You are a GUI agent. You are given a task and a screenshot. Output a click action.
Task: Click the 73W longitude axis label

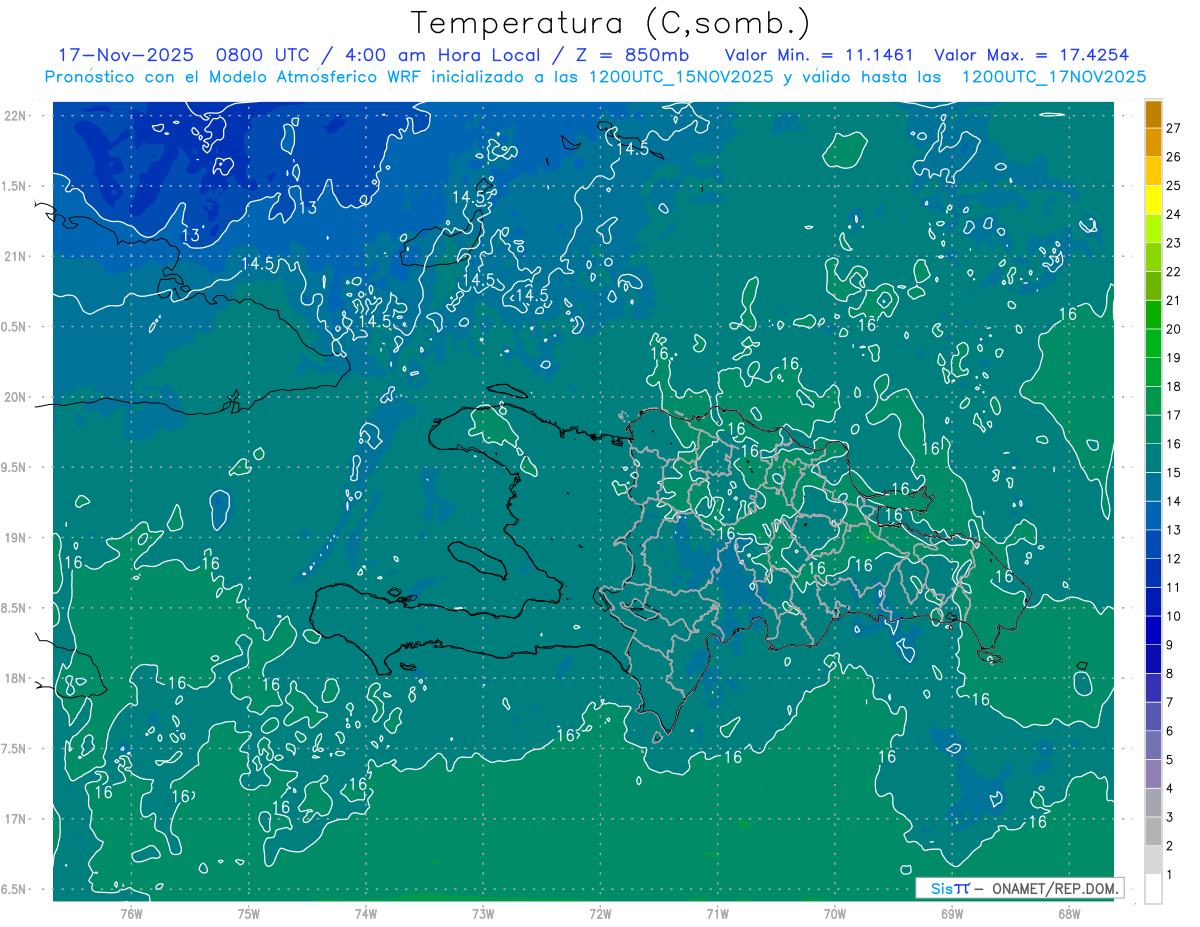click(483, 914)
